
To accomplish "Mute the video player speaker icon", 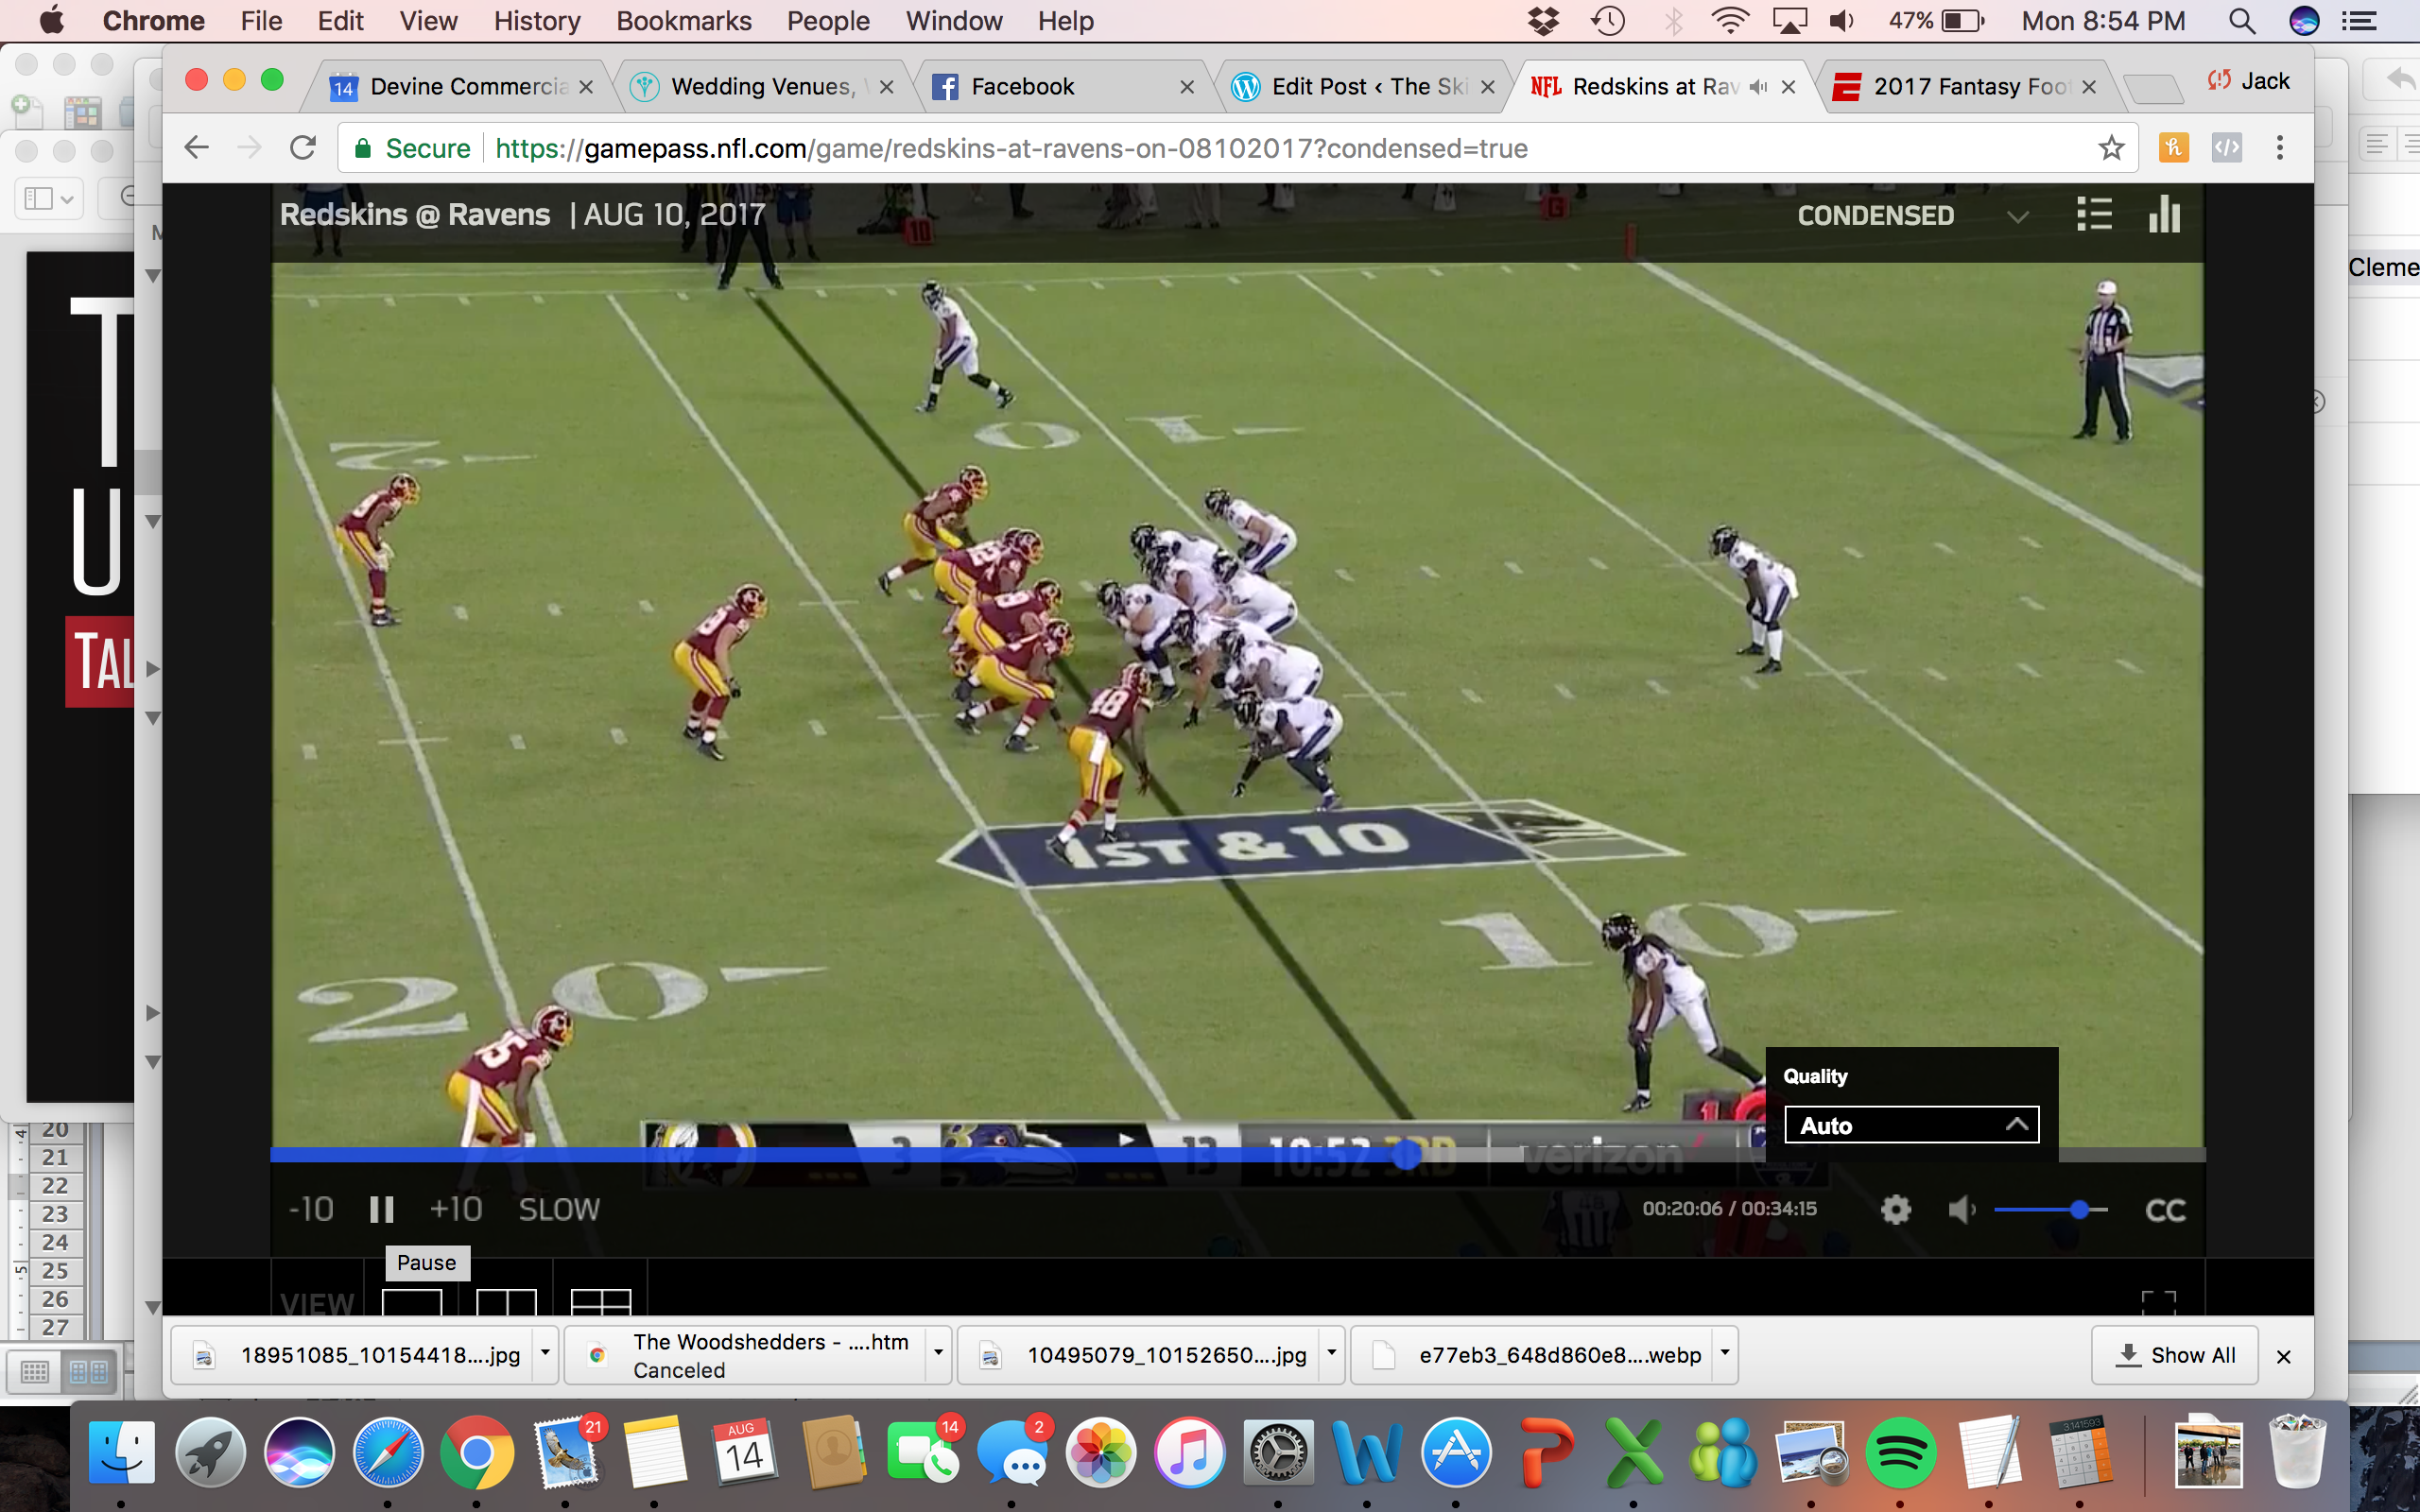I will (x=1961, y=1210).
